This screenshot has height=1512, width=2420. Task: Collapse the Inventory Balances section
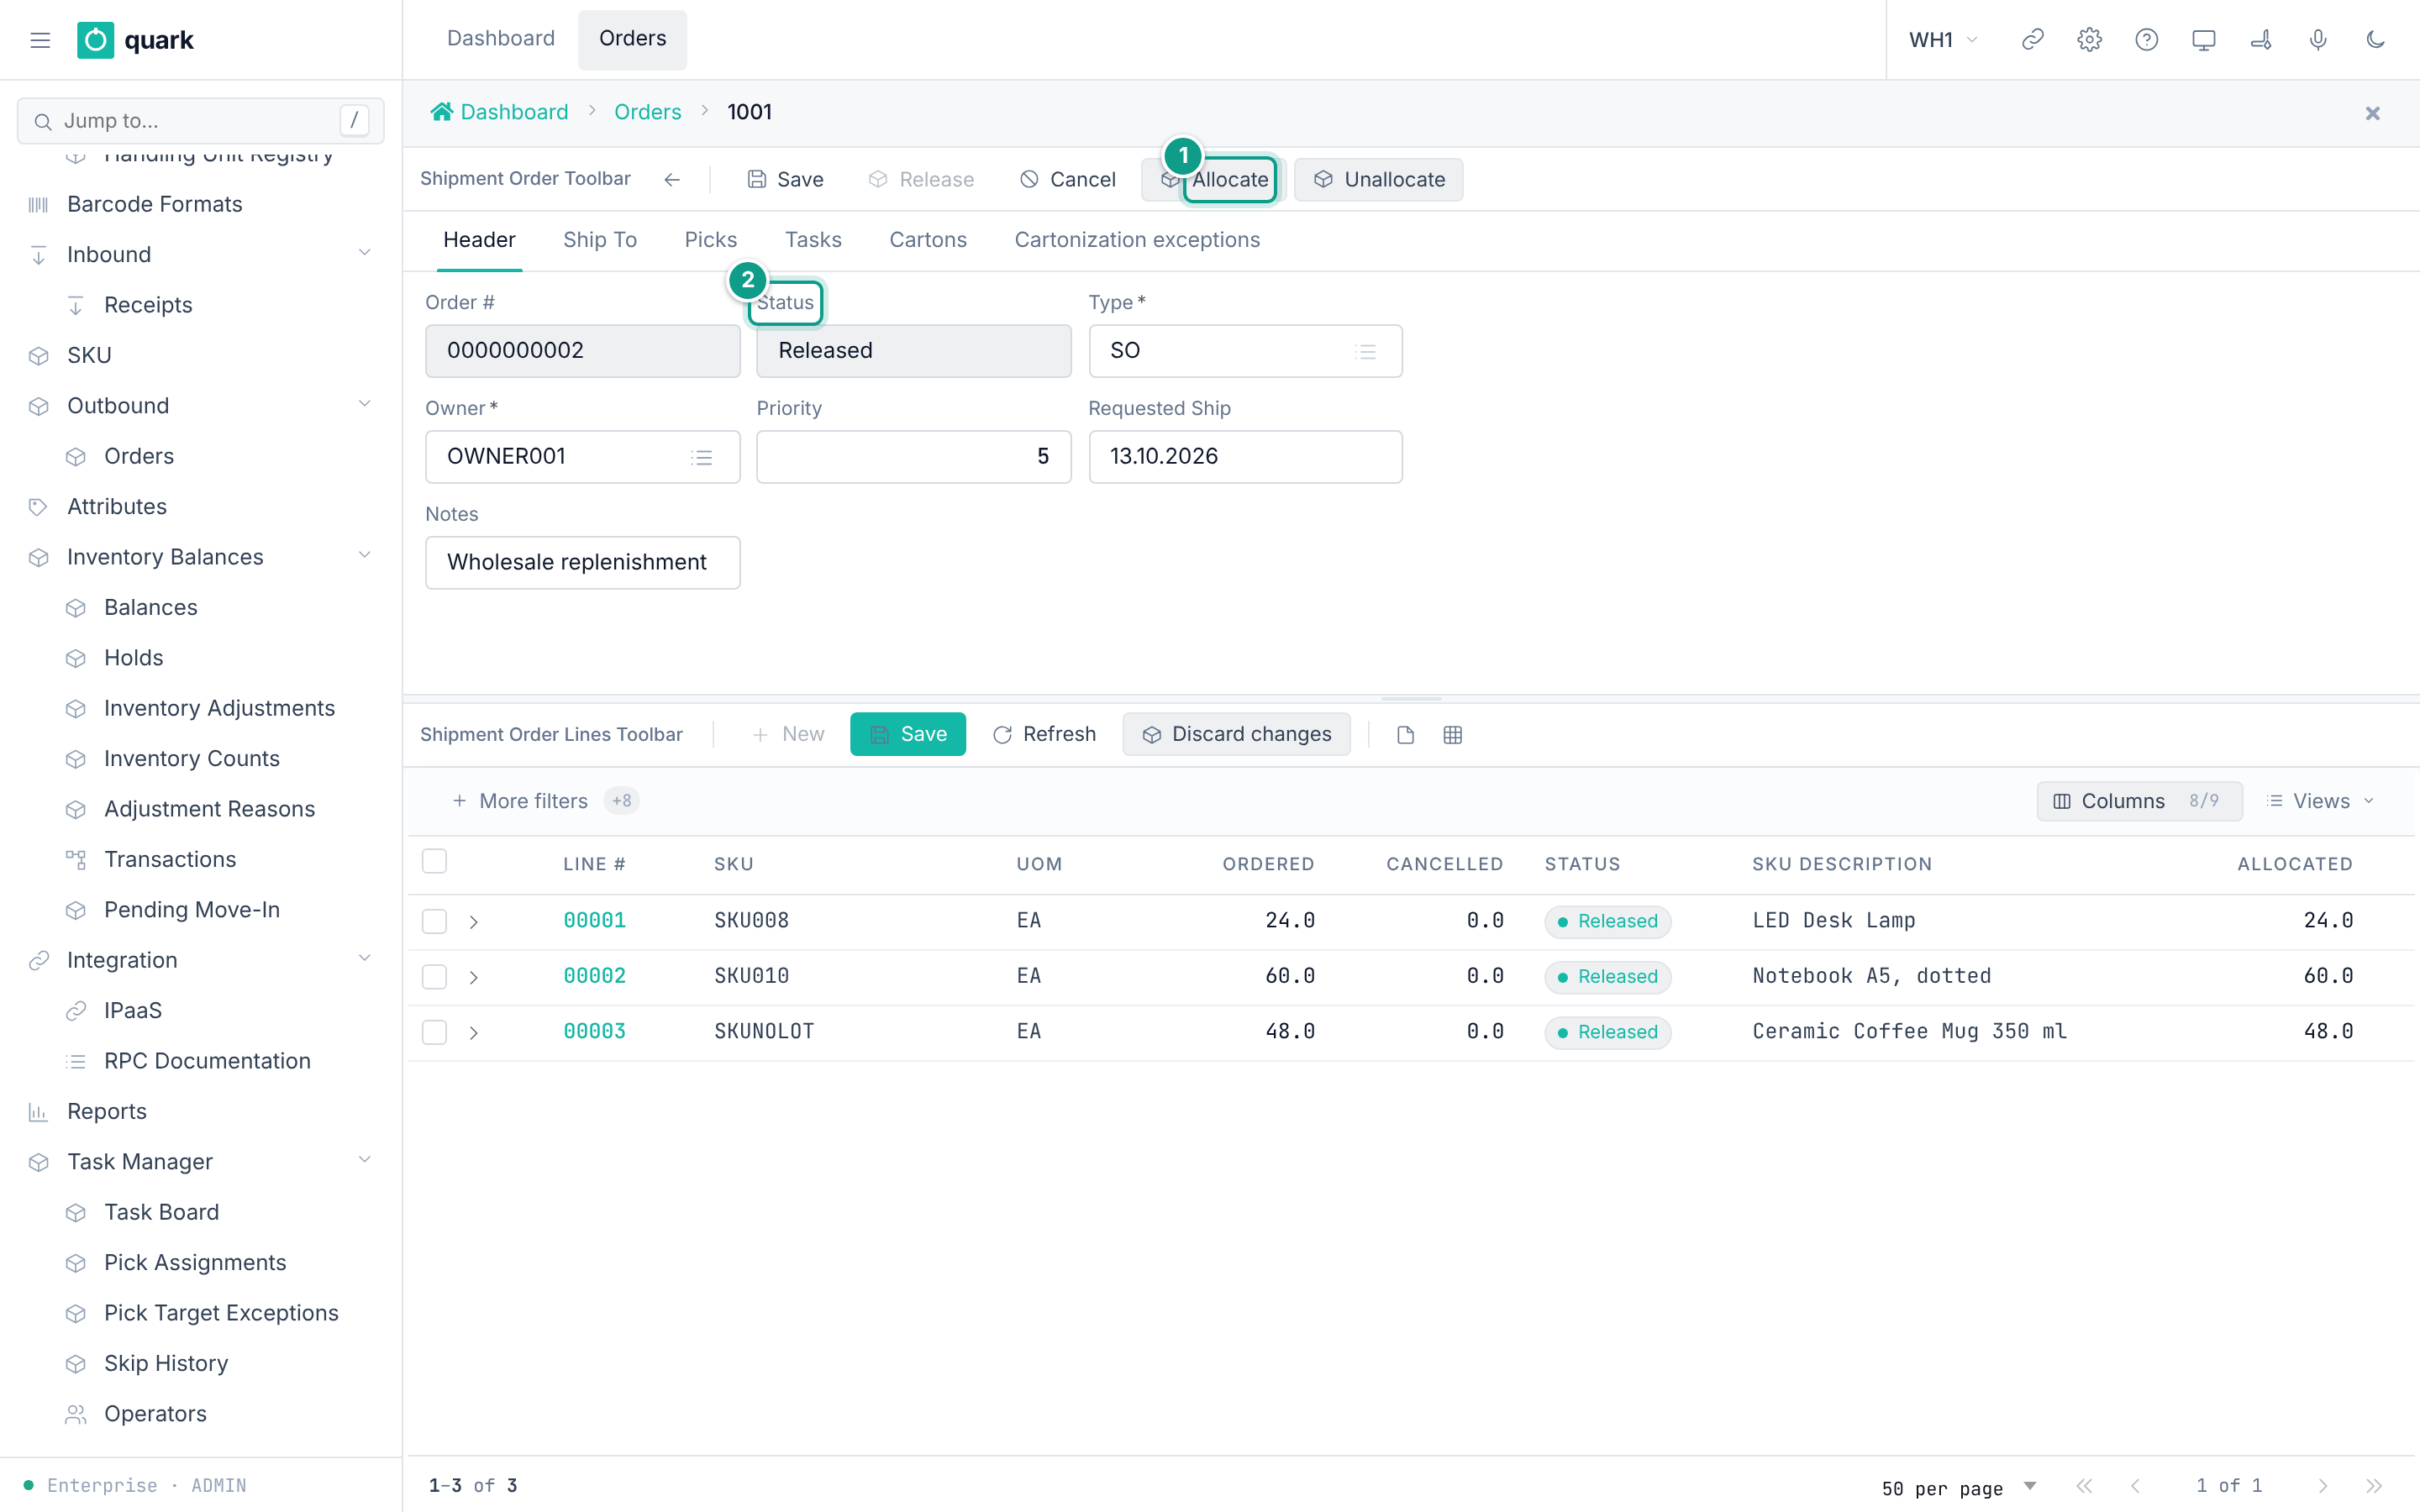pos(365,556)
